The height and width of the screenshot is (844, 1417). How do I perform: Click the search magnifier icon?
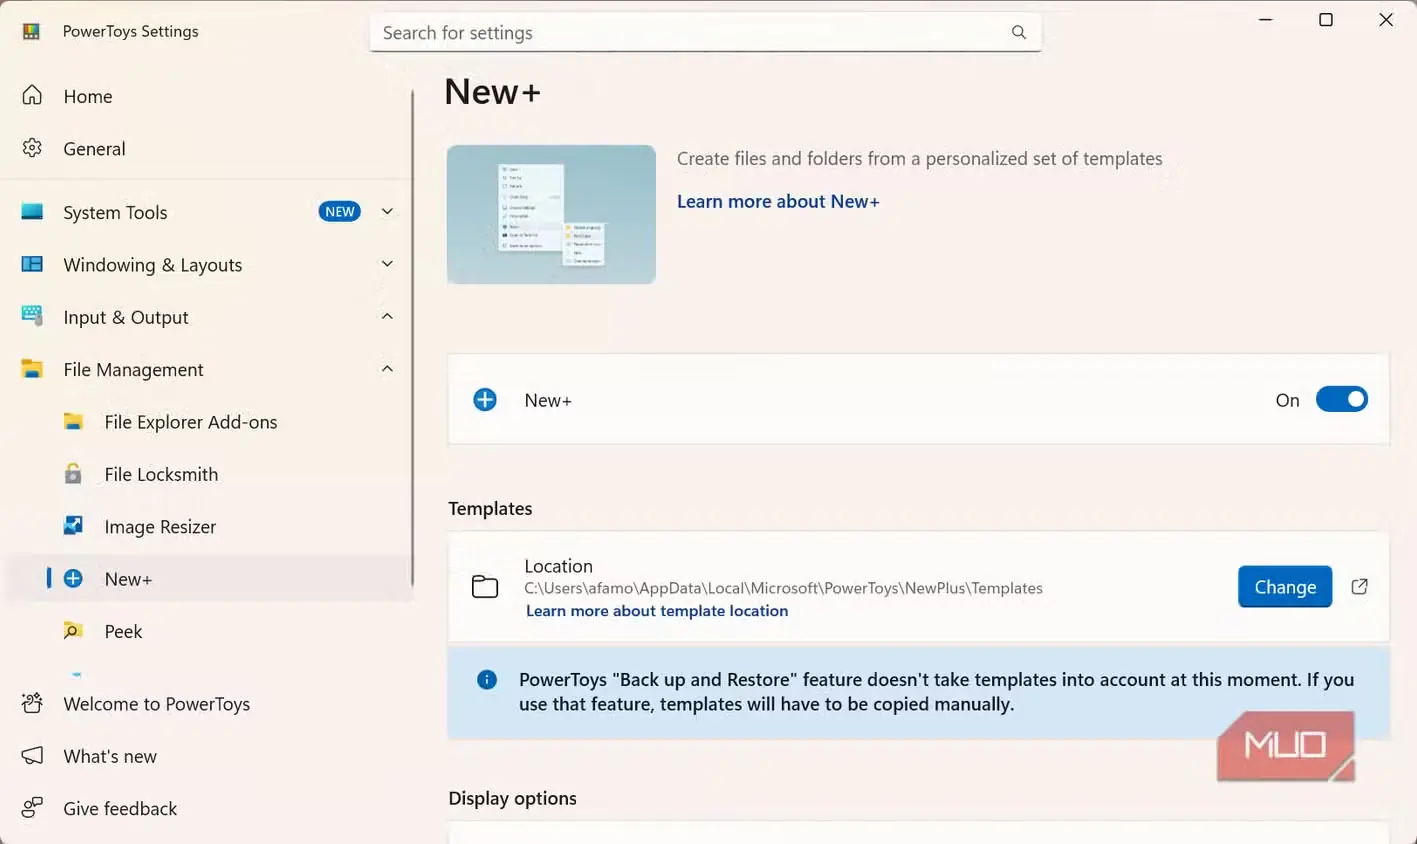coord(1018,32)
